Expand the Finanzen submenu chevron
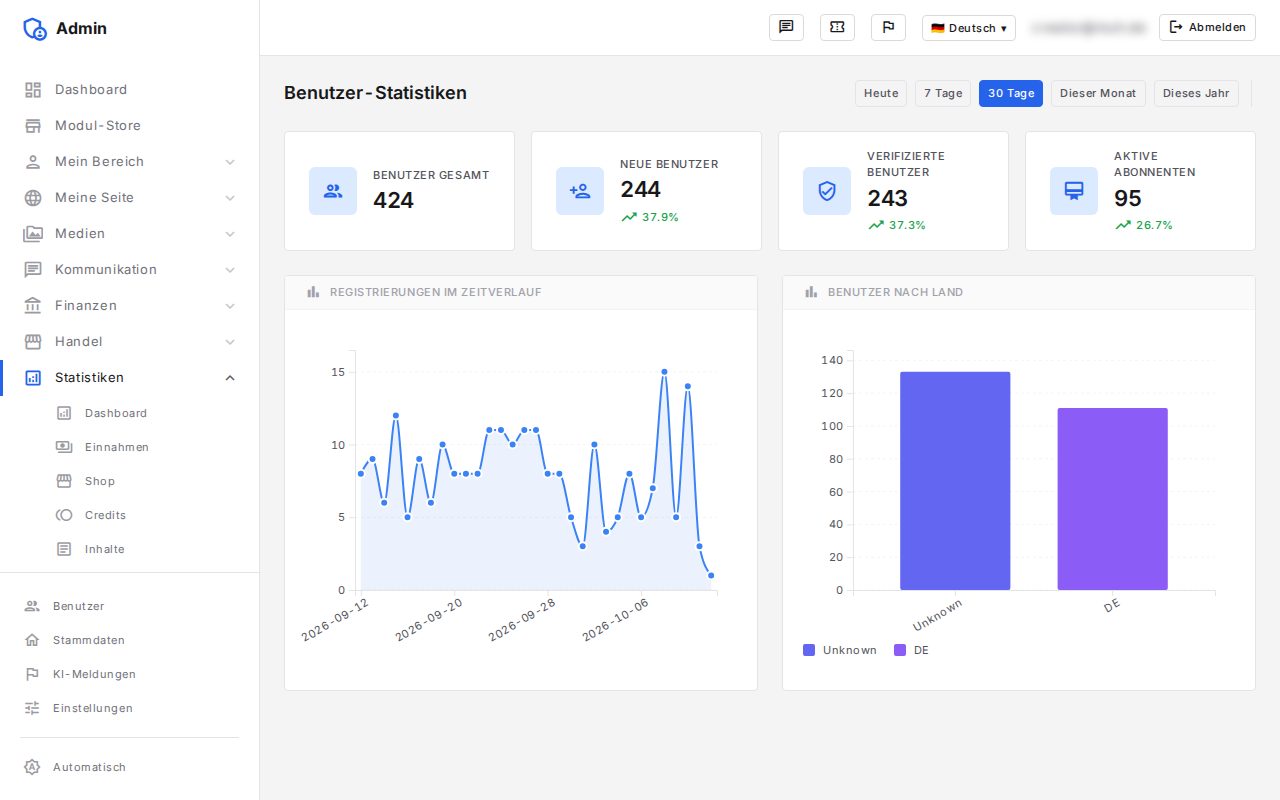This screenshot has width=1280, height=800. click(x=230, y=306)
